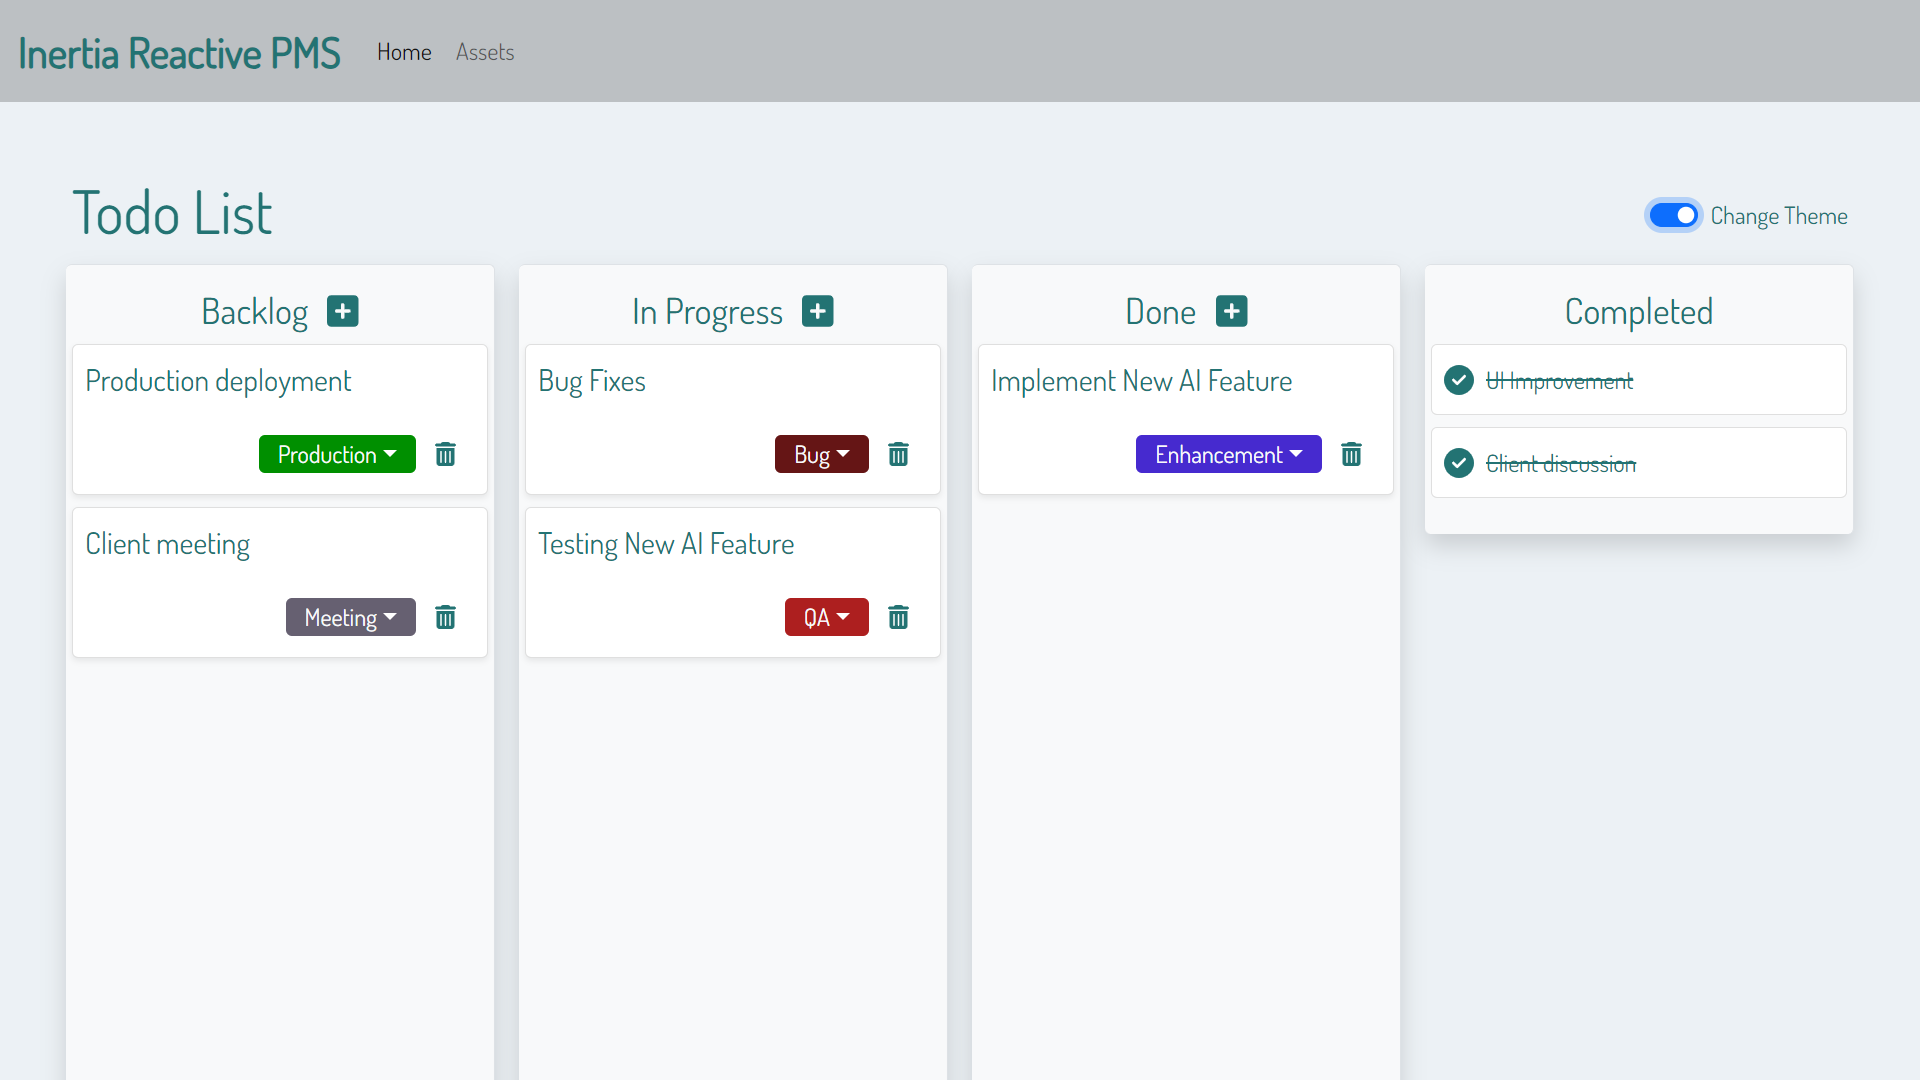The image size is (1920, 1080).
Task: Trash the Bug Fixes card
Action: click(898, 454)
